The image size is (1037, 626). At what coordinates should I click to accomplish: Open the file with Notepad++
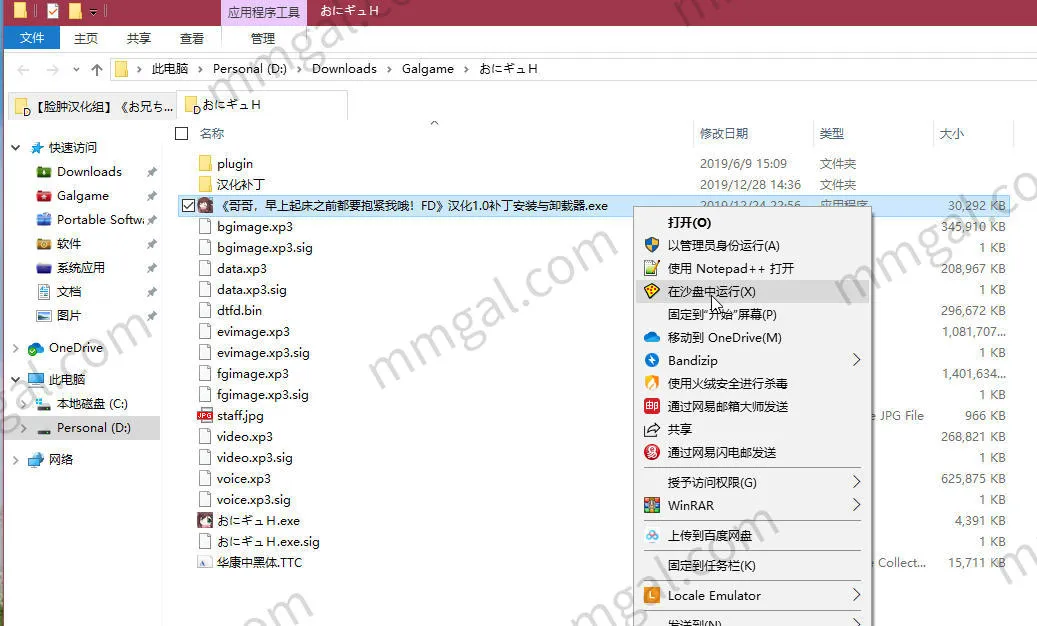pyautogui.click(x=722, y=268)
